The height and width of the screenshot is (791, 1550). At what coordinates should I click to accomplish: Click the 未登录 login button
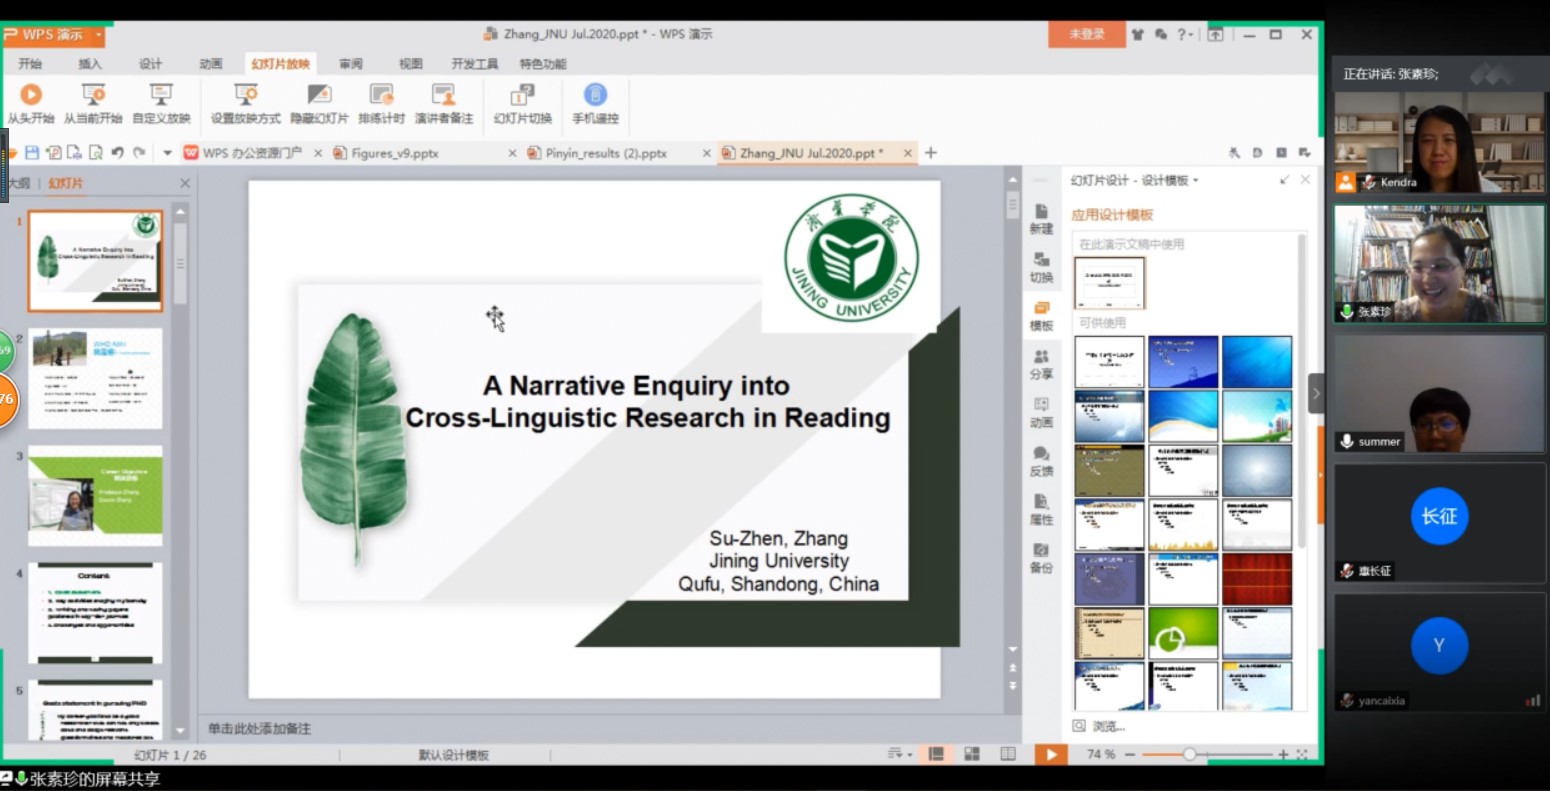[1086, 34]
